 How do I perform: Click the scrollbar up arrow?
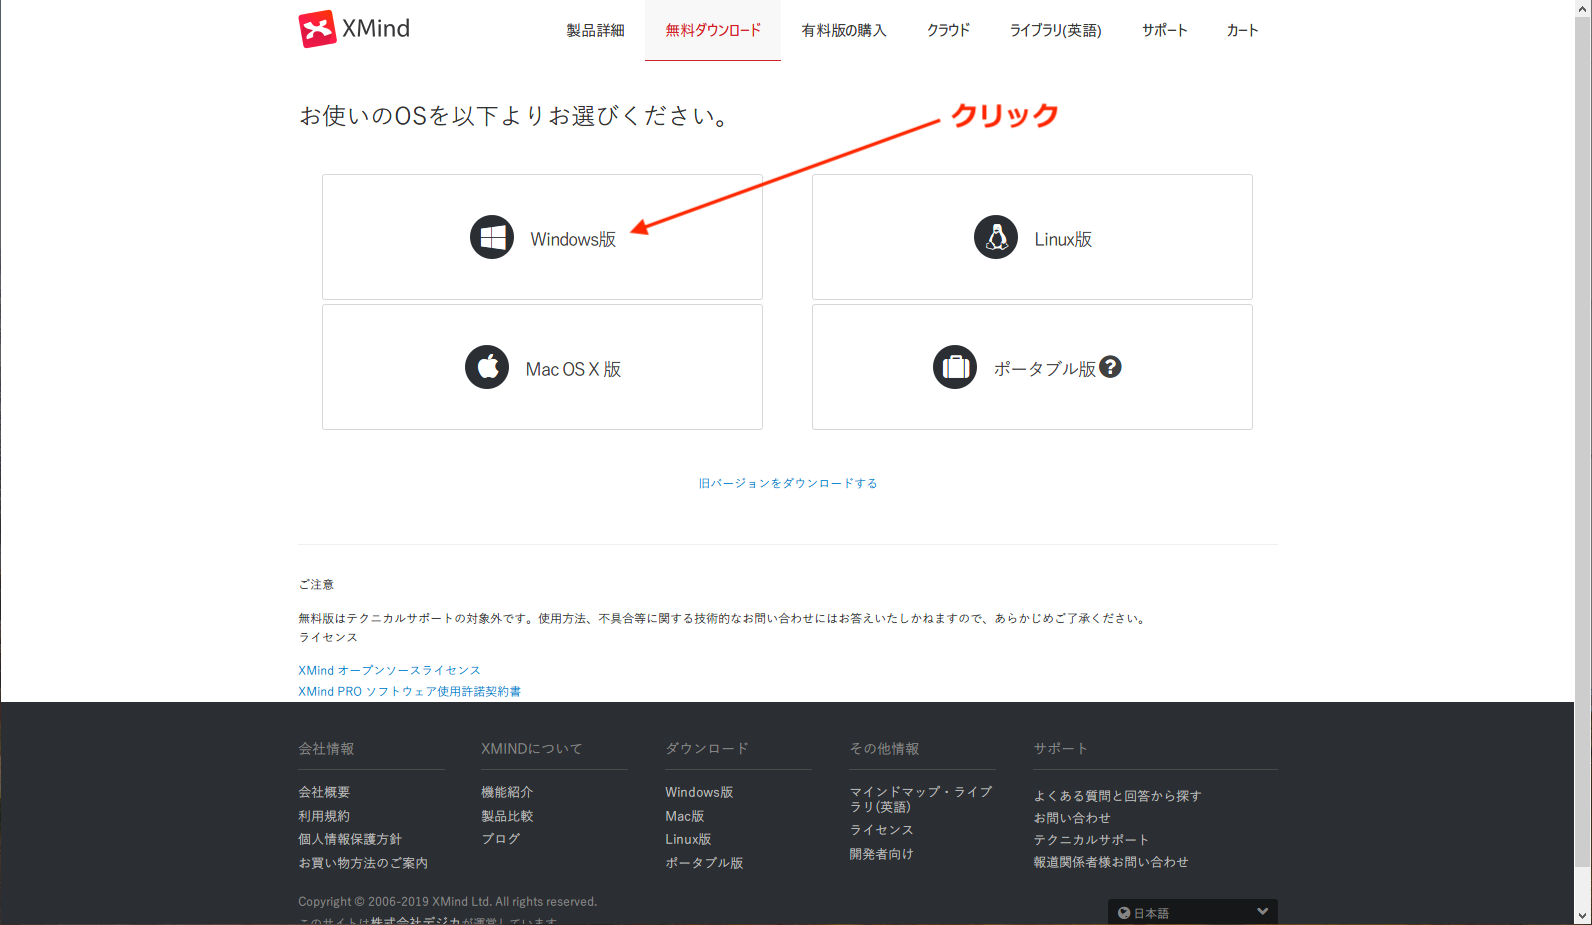pyautogui.click(x=1583, y=8)
